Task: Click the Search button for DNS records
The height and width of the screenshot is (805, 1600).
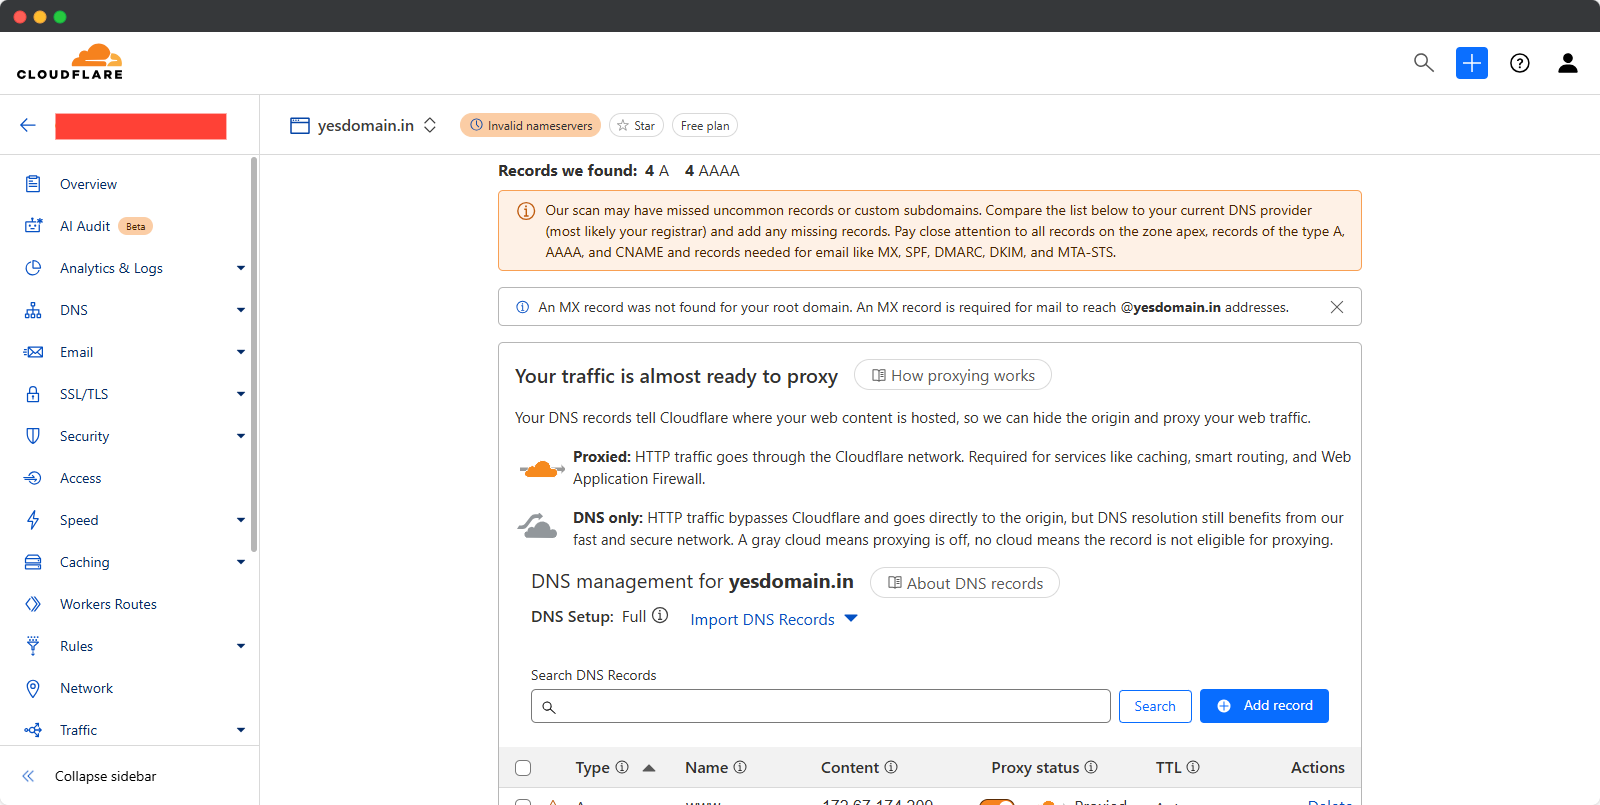Action: tap(1155, 706)
